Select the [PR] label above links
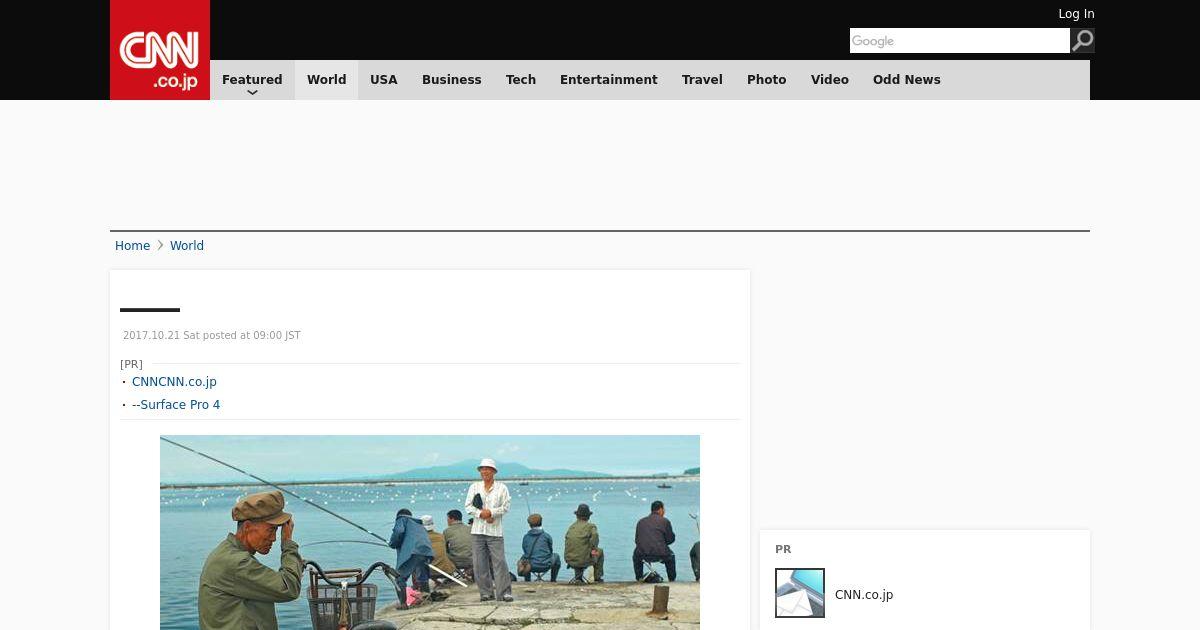This screenshot has height=630, width=1200. [x=131, y=364]
